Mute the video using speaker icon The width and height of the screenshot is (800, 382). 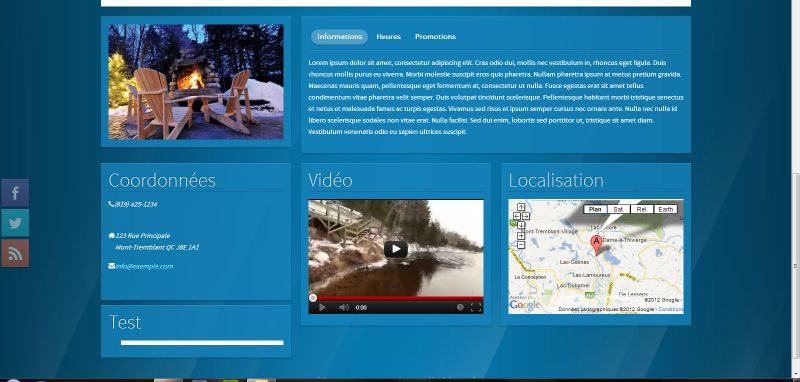point(344,308)
